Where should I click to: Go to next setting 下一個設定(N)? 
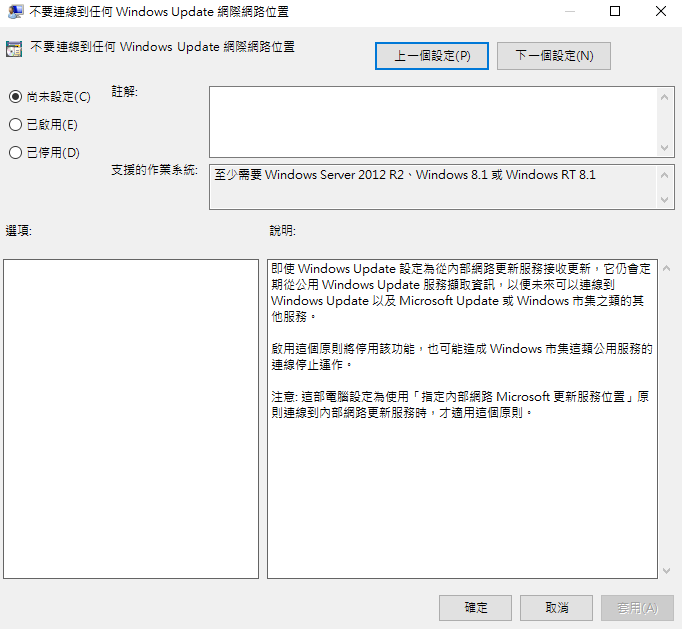point(554,56)
